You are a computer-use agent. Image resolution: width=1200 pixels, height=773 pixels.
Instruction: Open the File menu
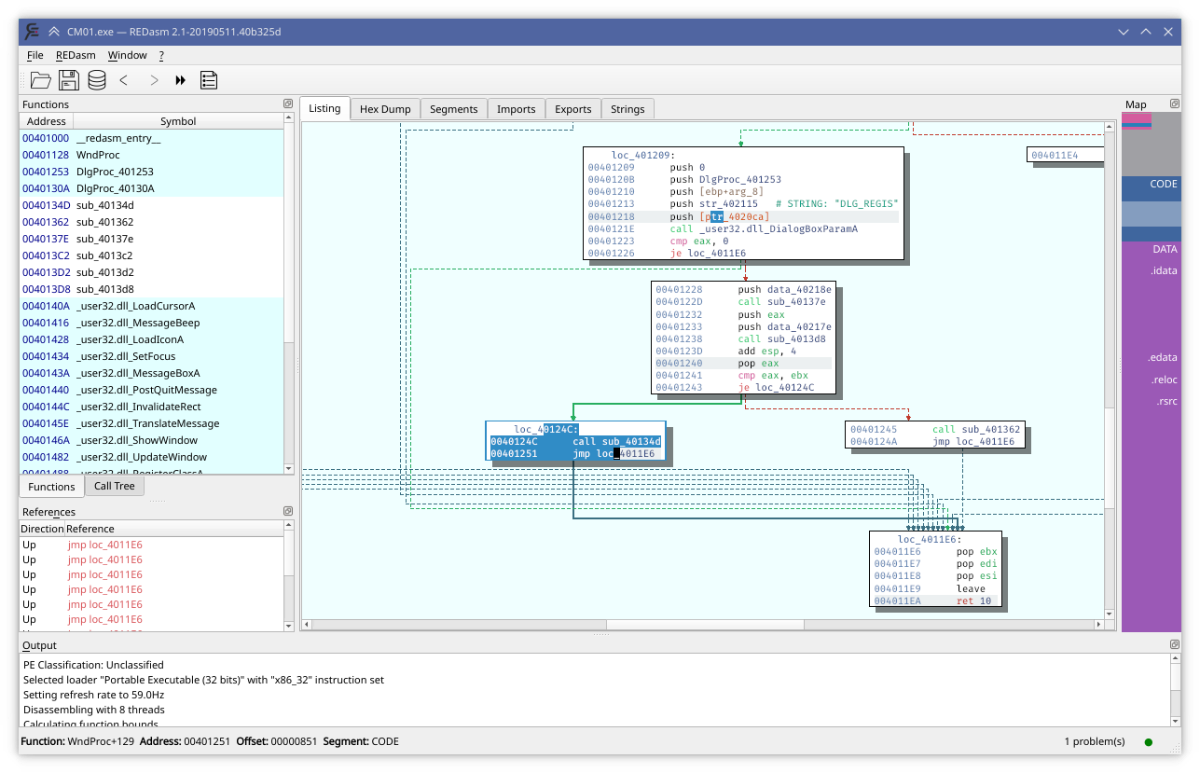(x=35, y=55)
